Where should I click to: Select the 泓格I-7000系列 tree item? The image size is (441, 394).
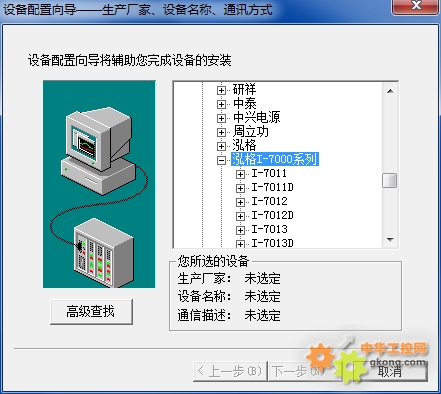click(x=275, y=159)
